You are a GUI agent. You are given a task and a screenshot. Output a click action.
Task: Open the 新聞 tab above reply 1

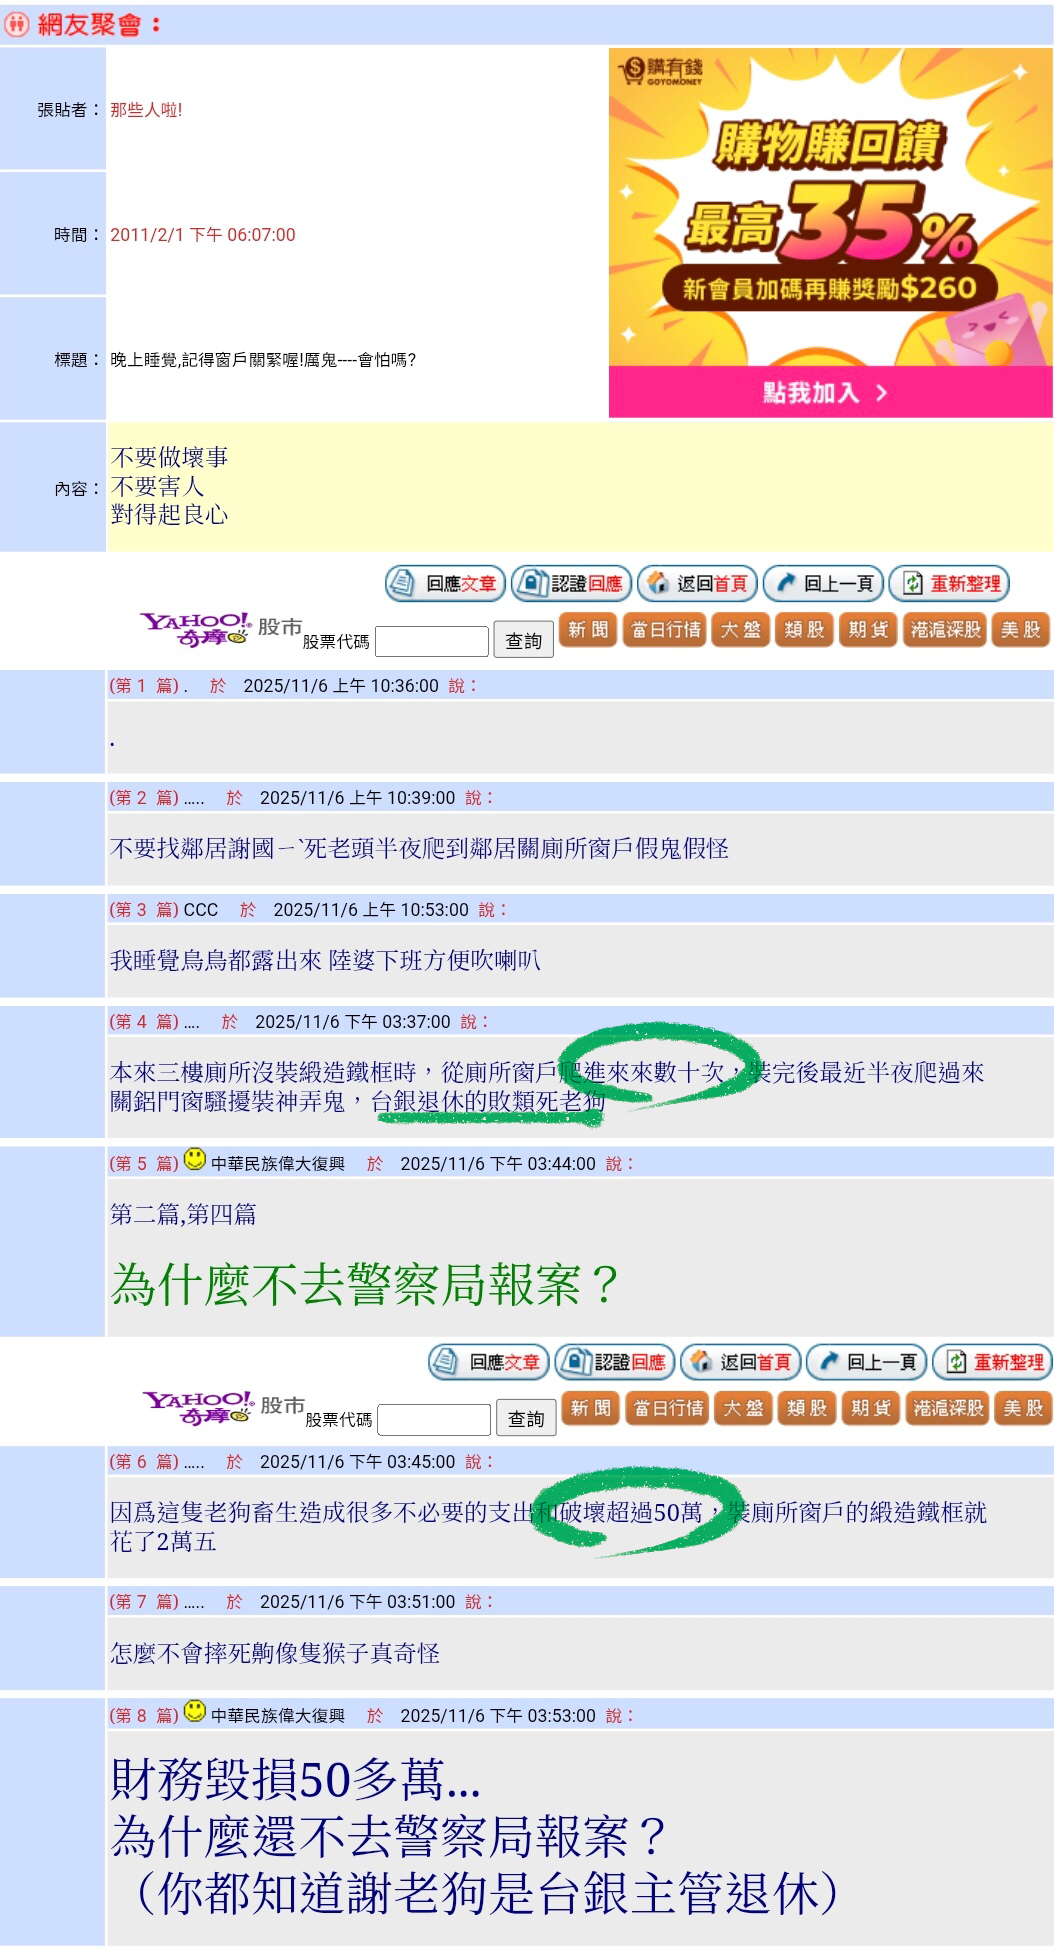[x=588, y=630]
